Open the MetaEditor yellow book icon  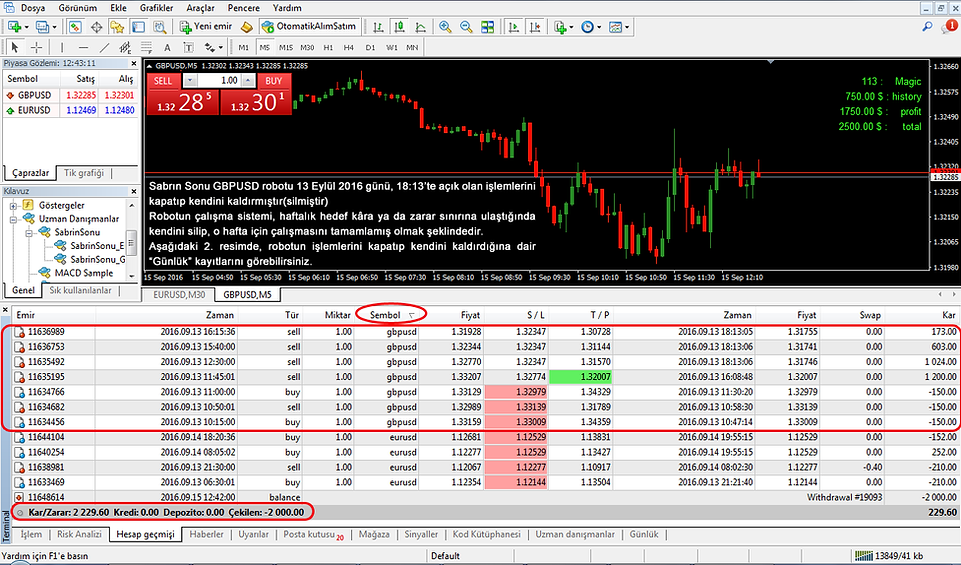[x=246, y=27]
